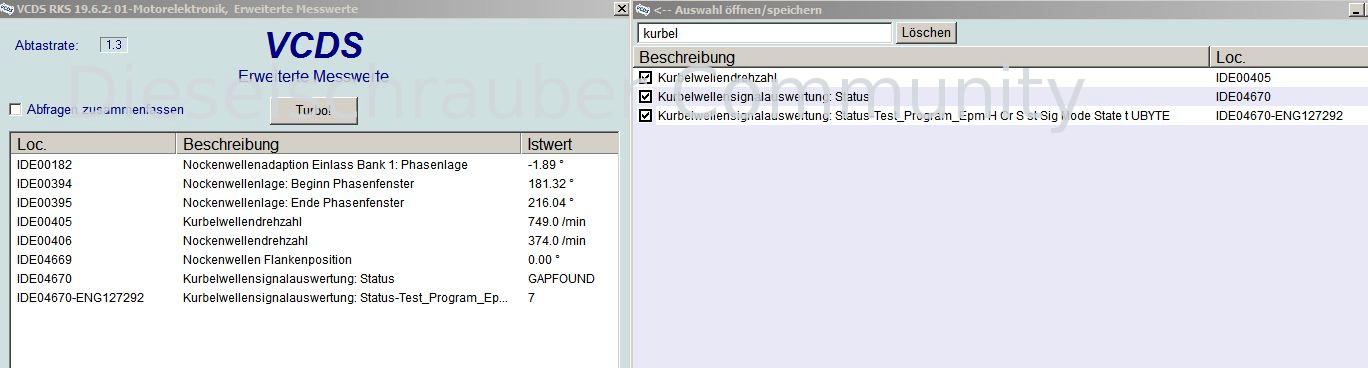The image size is (1368, 368).
Task: Click the 216.04 ° value
Action: pos(551,203)
